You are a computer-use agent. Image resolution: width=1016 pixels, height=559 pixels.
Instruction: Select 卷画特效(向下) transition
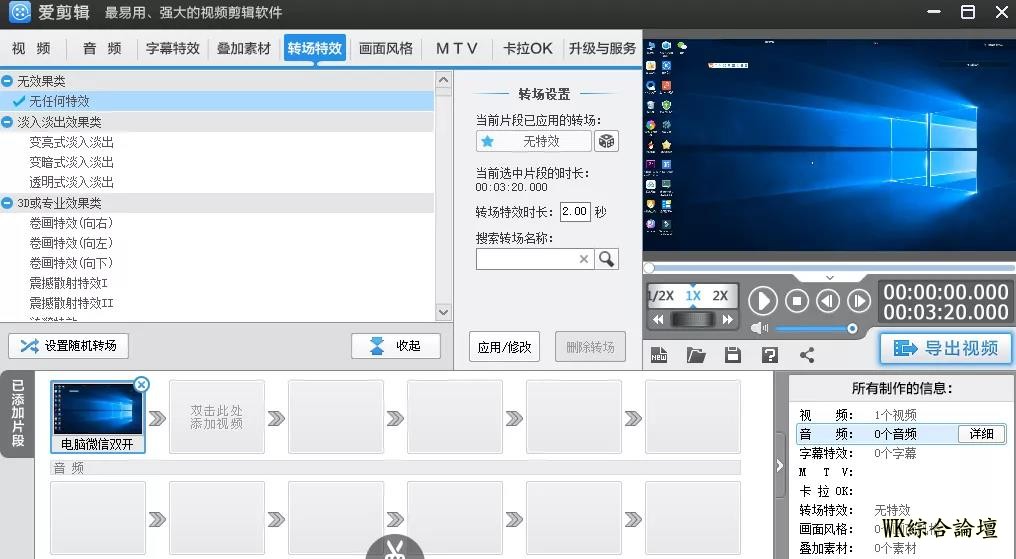71,263
